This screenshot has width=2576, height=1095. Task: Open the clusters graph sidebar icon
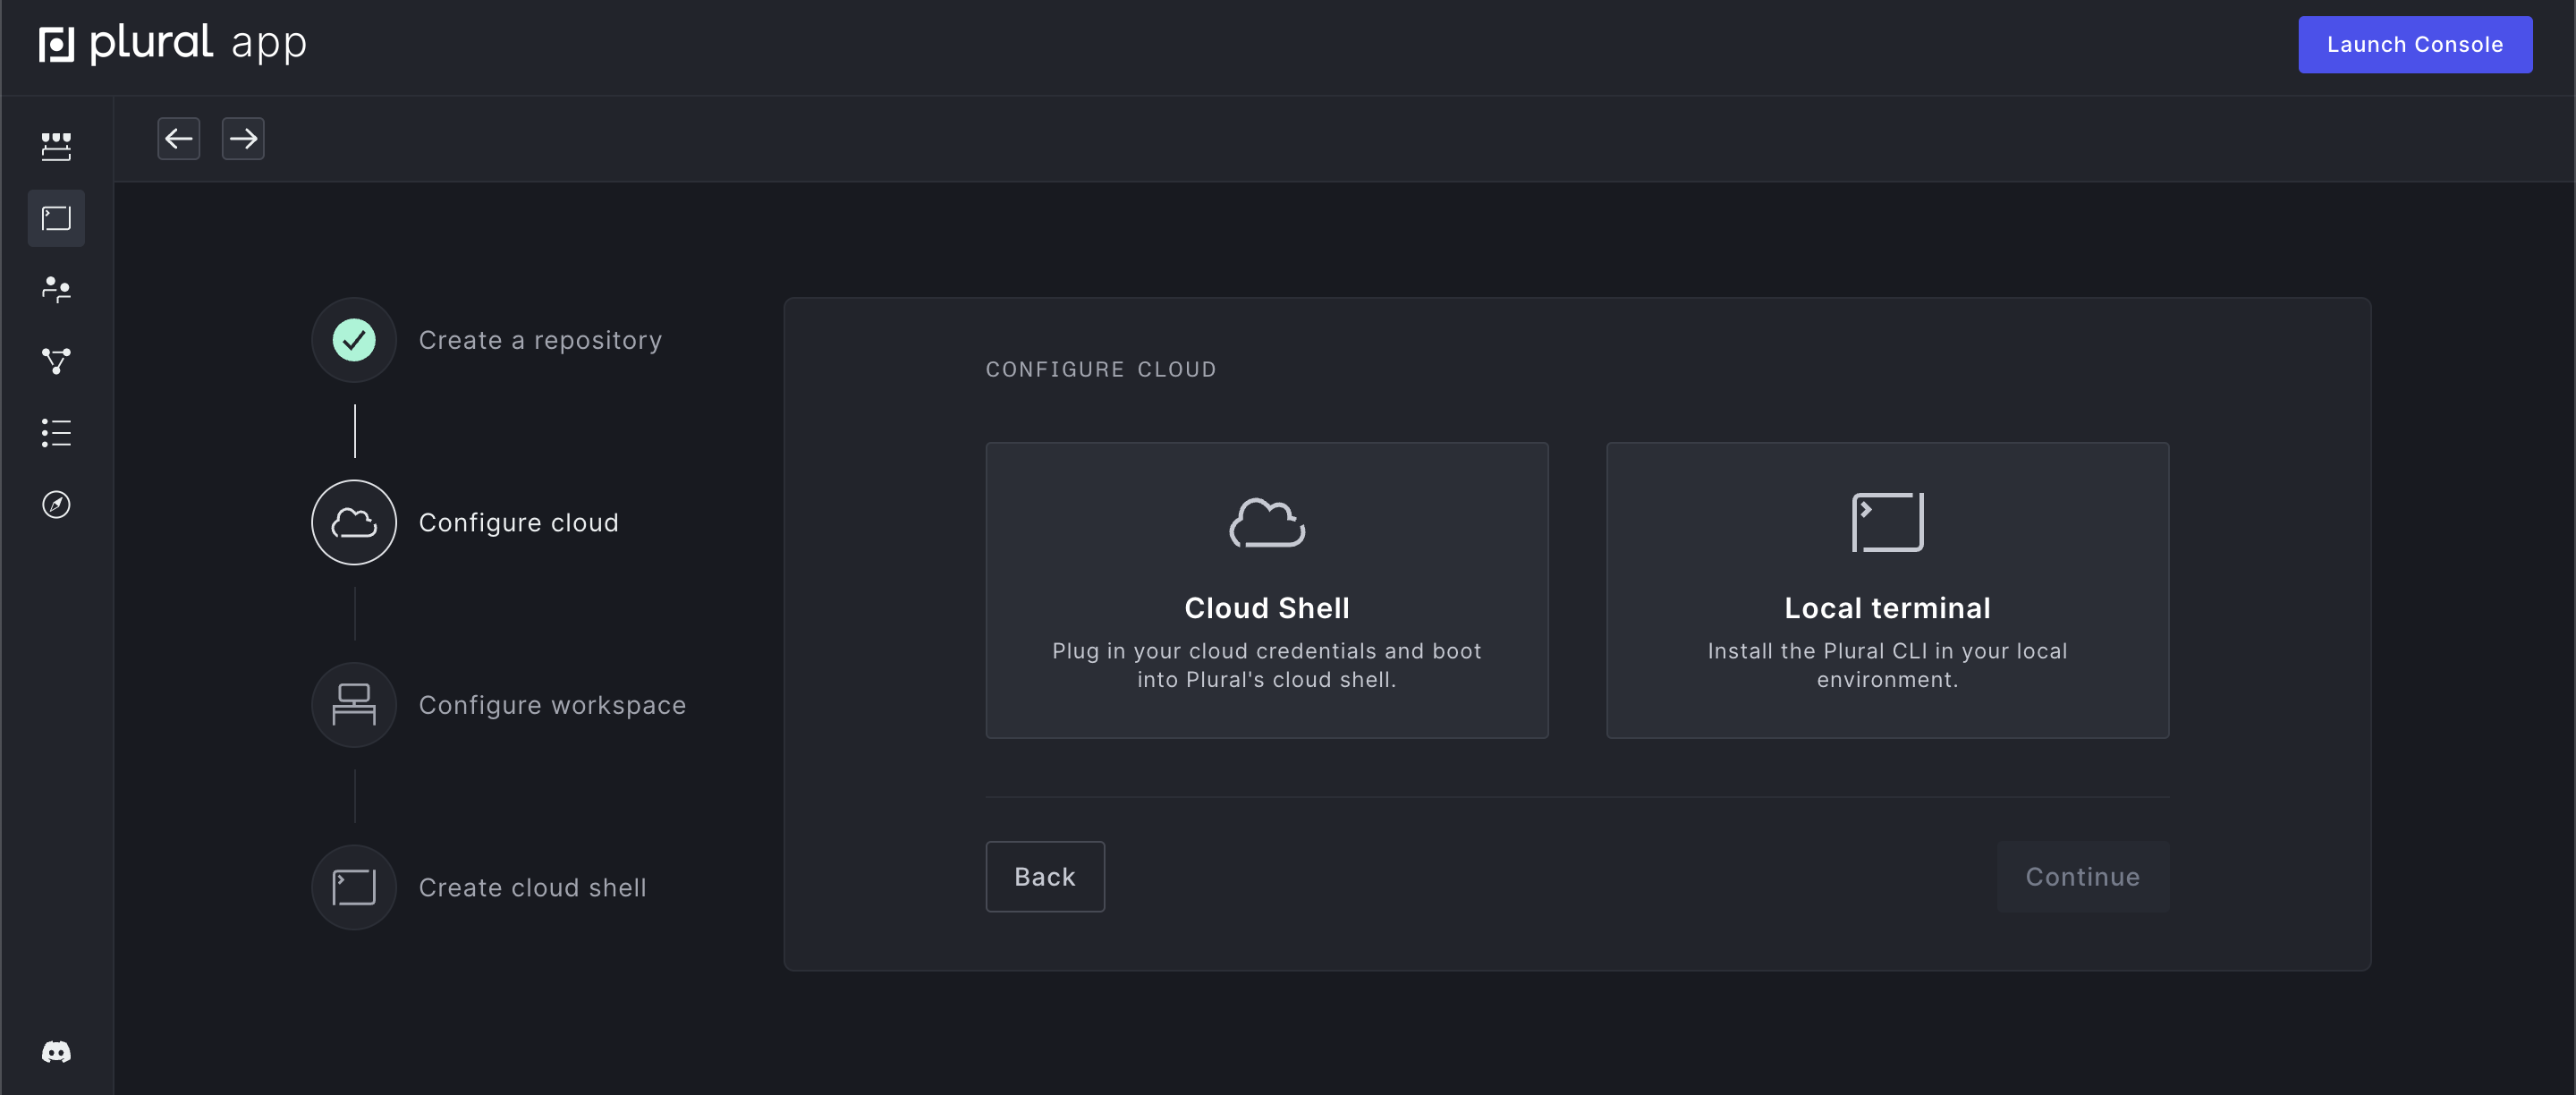(x=56, y=361)
